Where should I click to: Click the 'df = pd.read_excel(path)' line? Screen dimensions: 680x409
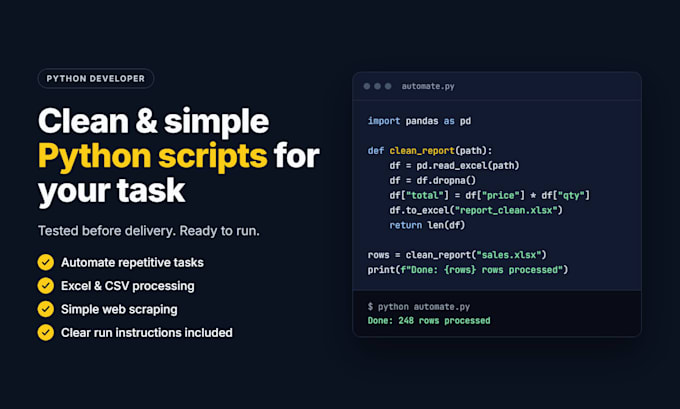click(x=454, y=166)
